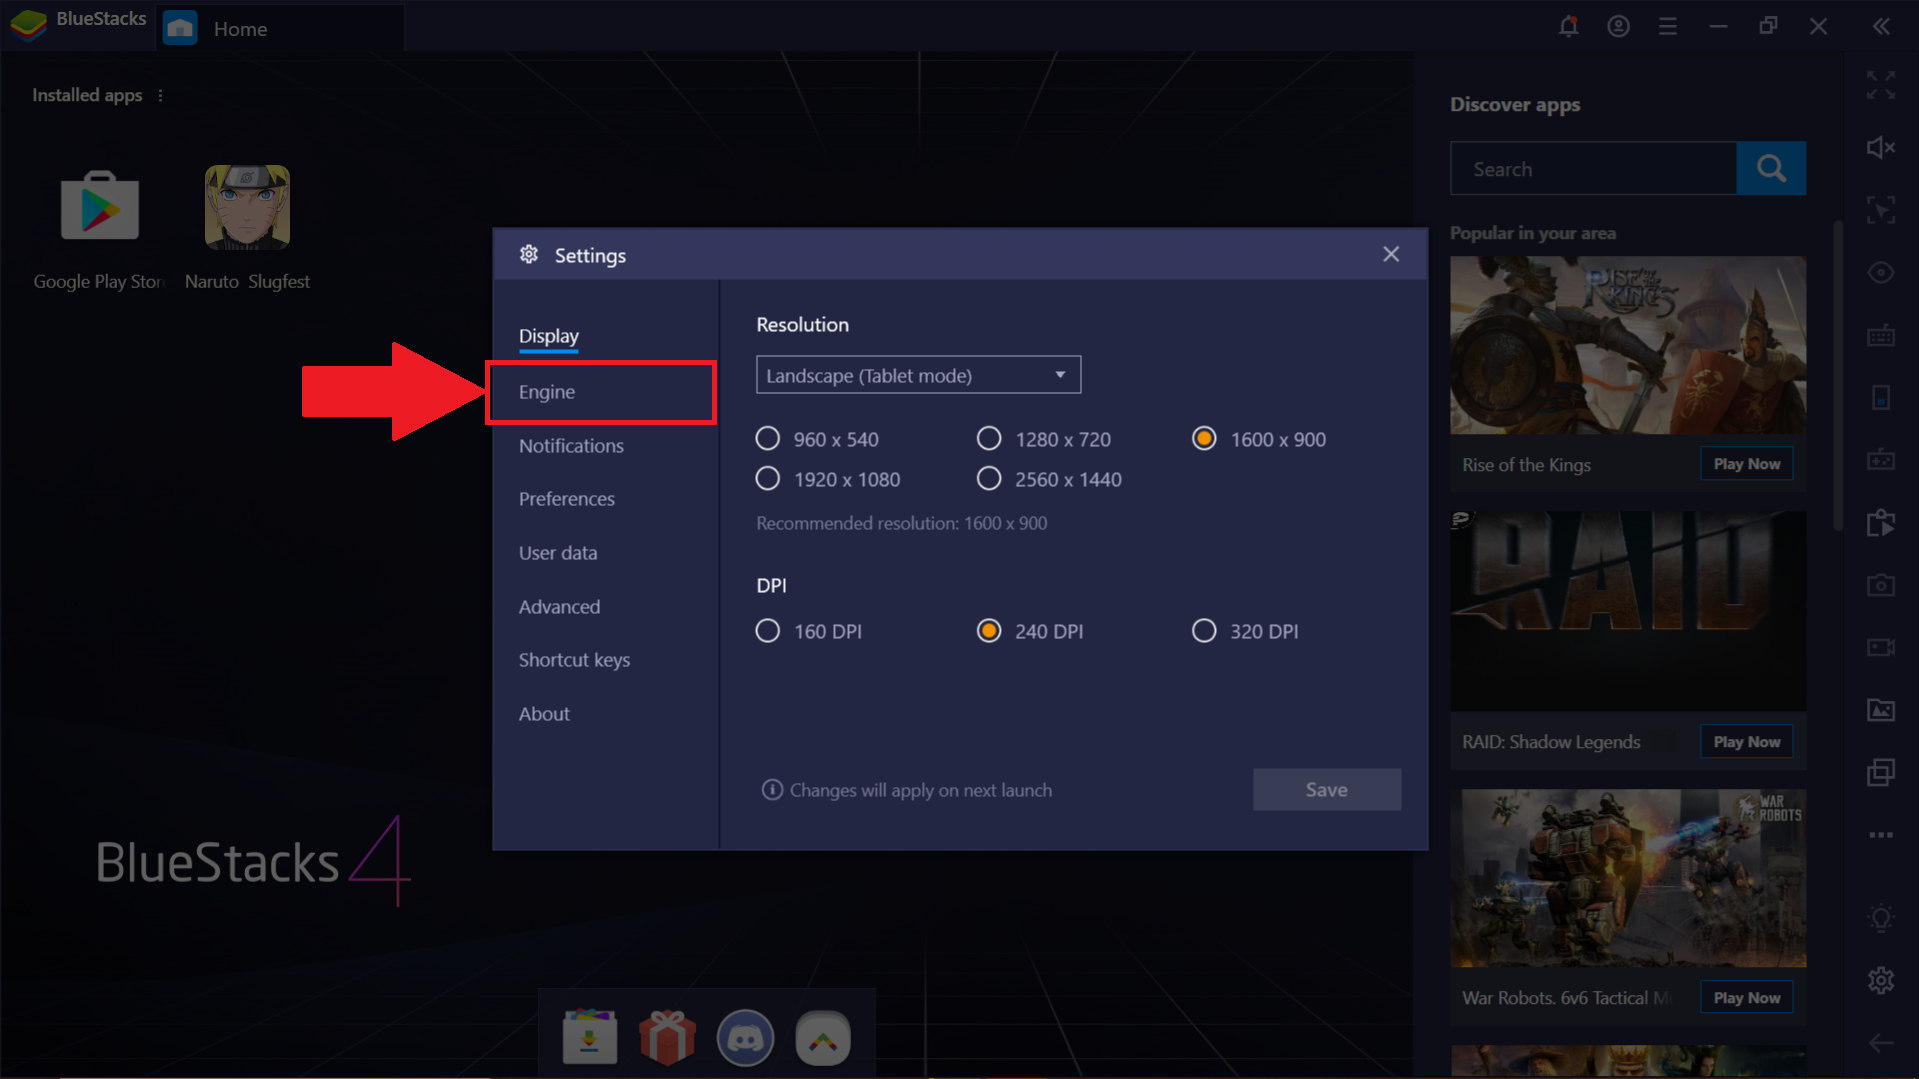Open the notifications bell icon
The height and width of the screenshot is (1079, 1919).
[1568, 27]
